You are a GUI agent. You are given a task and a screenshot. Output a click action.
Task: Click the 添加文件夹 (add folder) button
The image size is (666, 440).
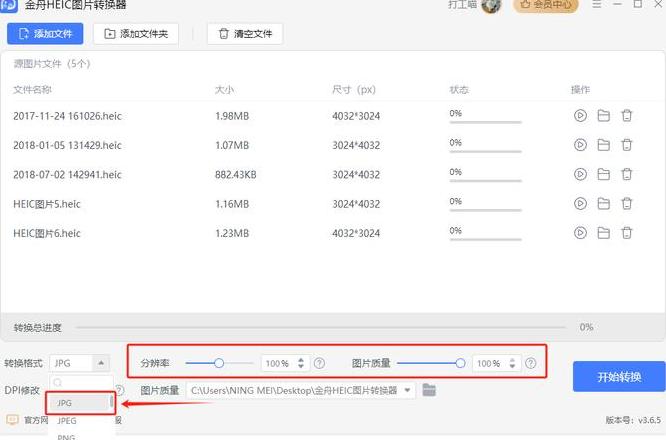[136, 34]
